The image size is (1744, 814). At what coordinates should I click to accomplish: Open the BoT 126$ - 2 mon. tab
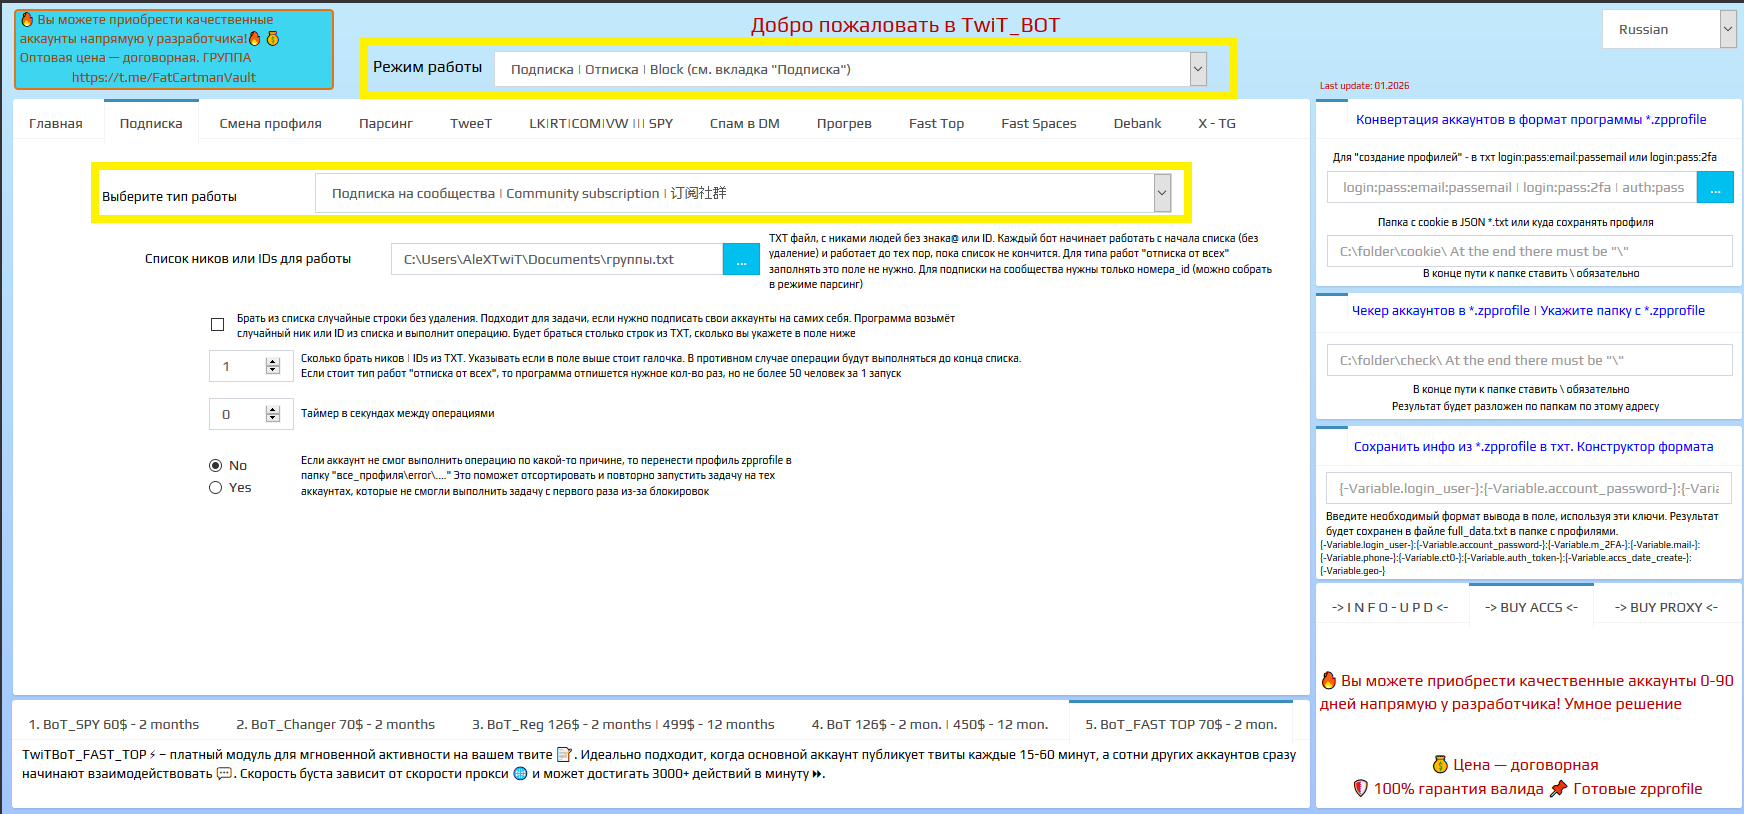click(x=930, y=725)
